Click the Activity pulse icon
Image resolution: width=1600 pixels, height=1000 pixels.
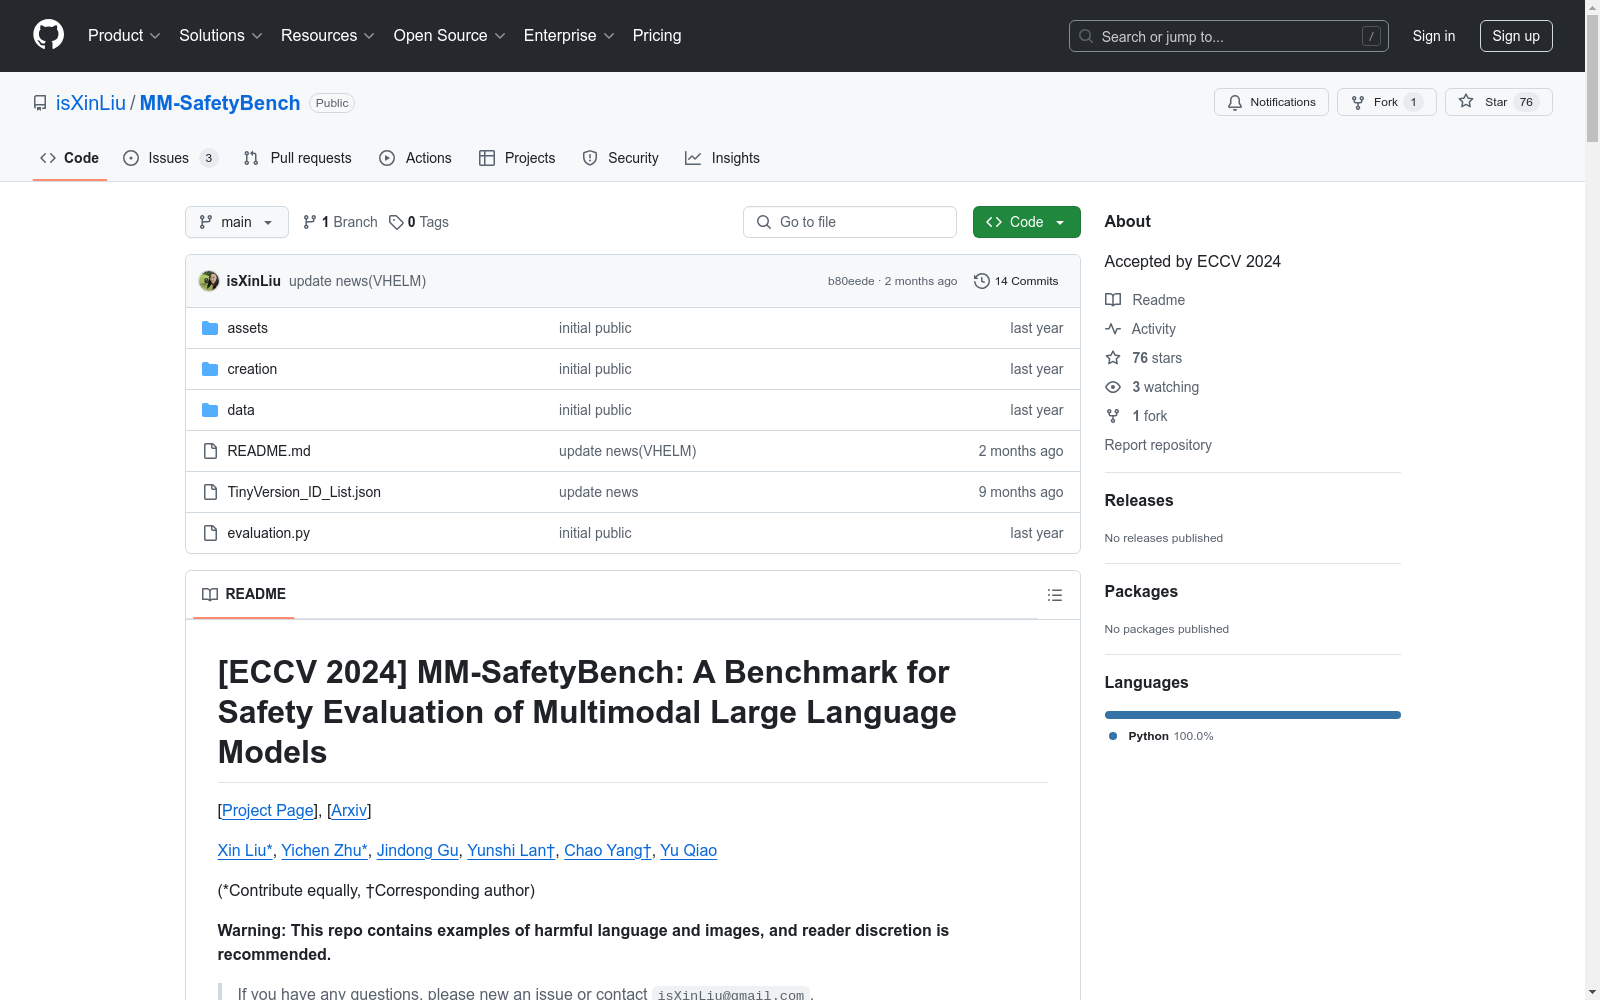[x=1113, y=329]
